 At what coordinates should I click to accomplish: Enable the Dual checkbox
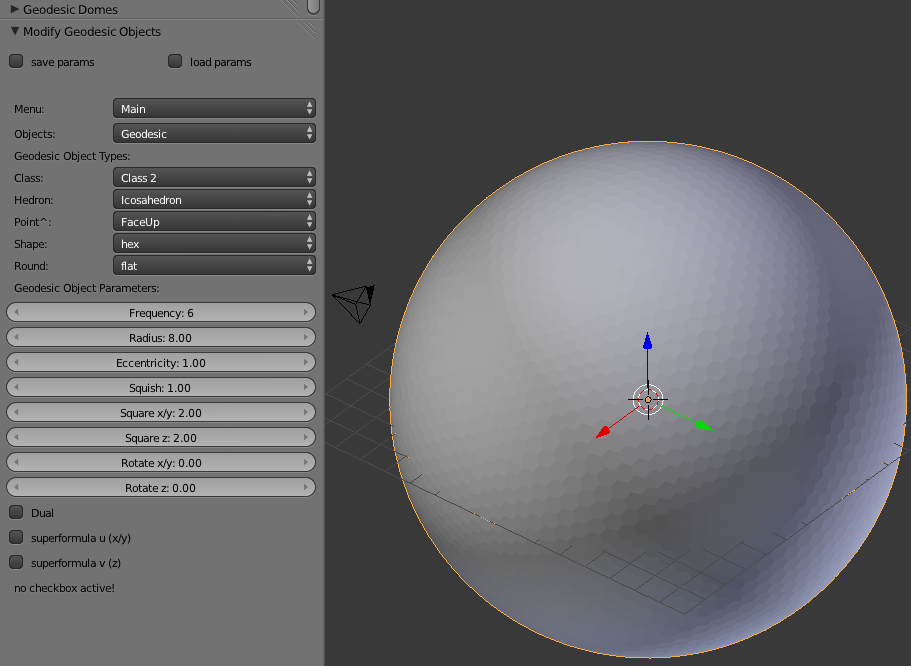[x=16, y=512]
